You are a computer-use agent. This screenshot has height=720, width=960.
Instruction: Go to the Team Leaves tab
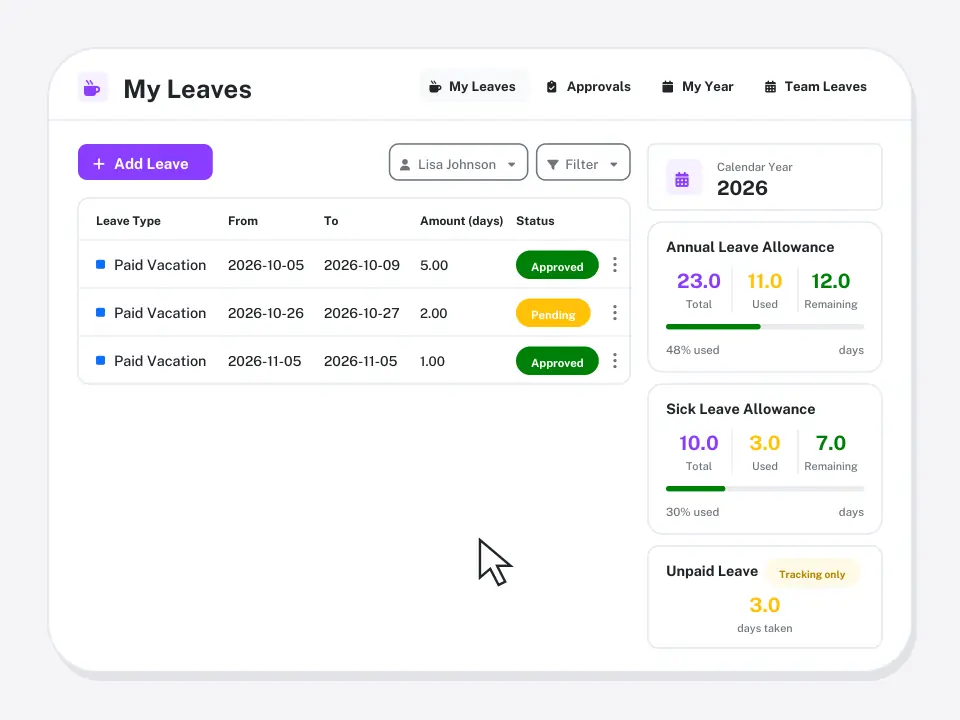pos(816,86)
